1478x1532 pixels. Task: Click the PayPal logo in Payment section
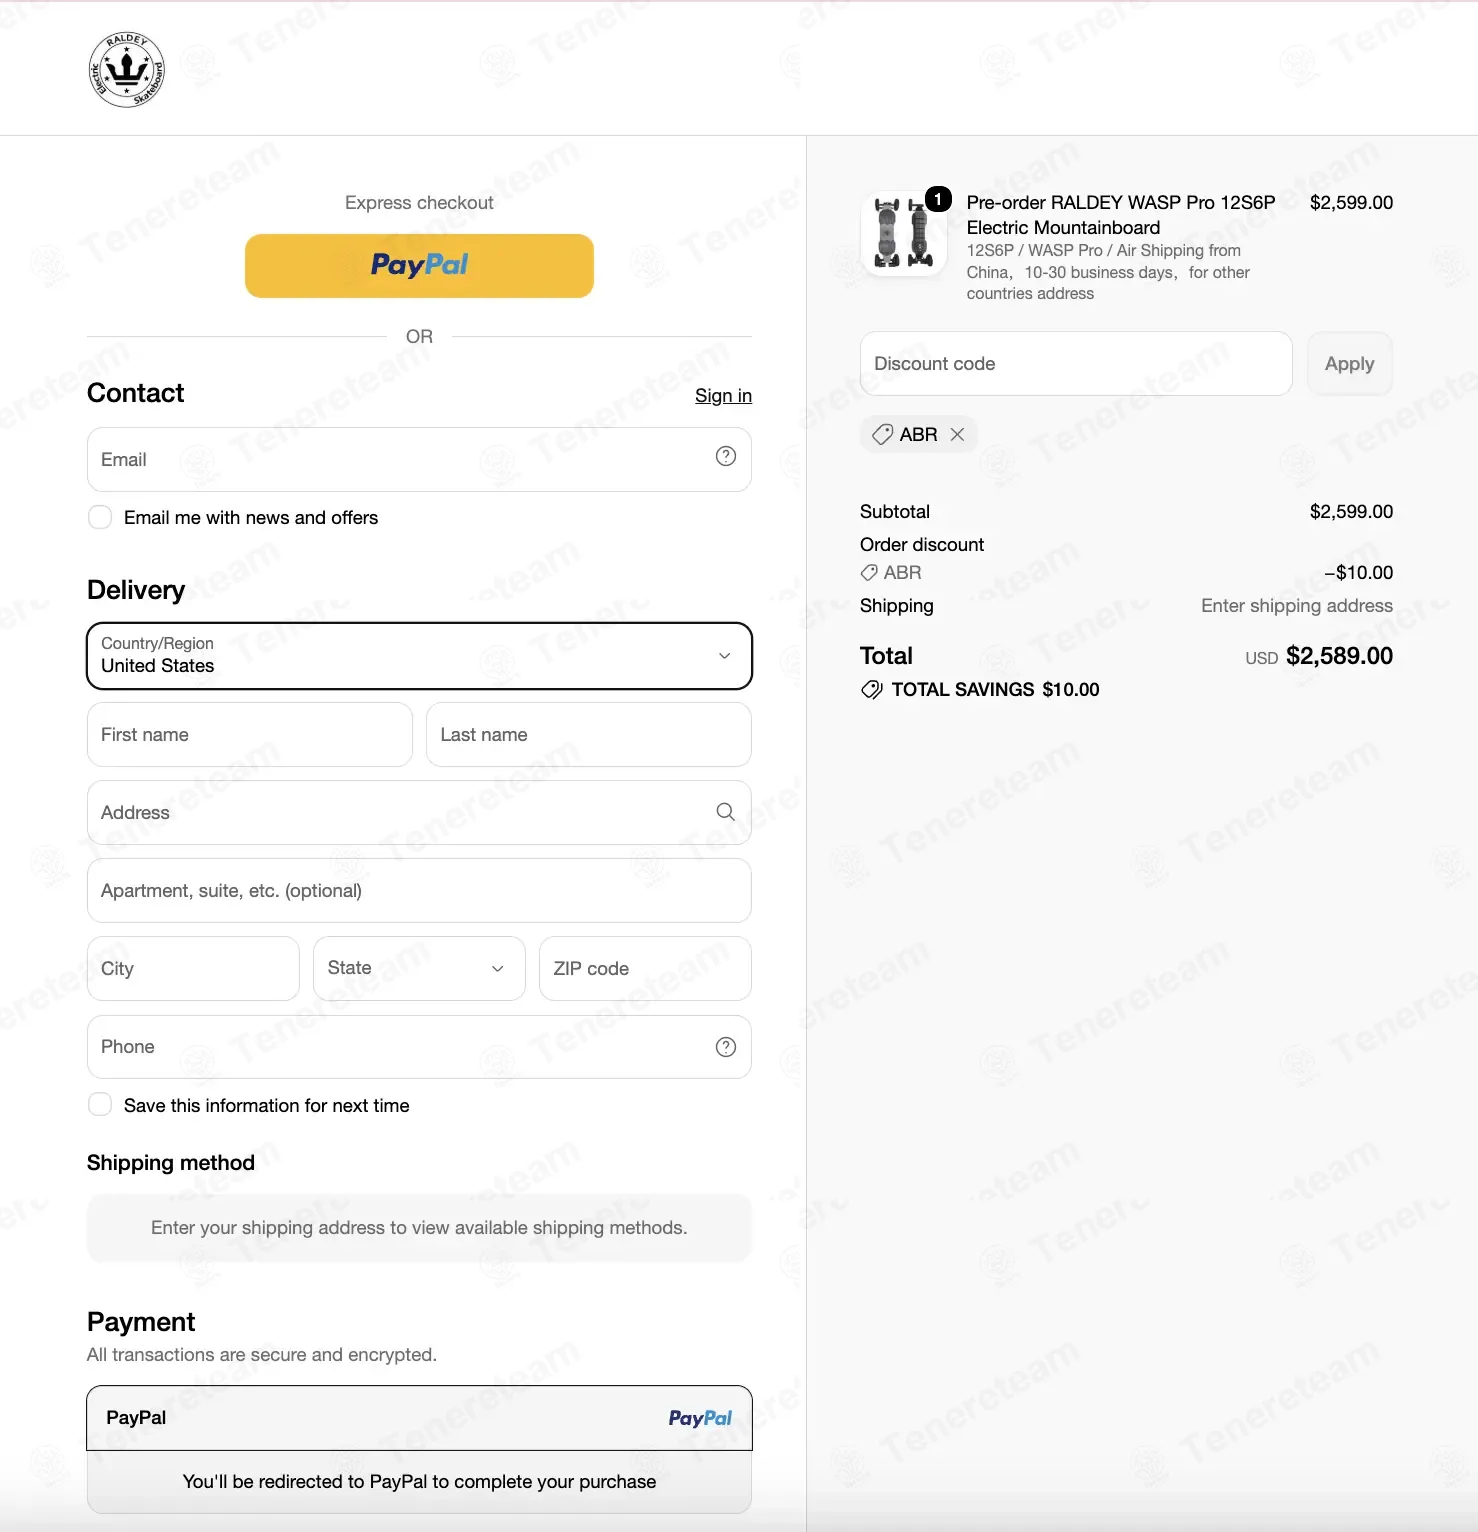[x=700, y=1418]
